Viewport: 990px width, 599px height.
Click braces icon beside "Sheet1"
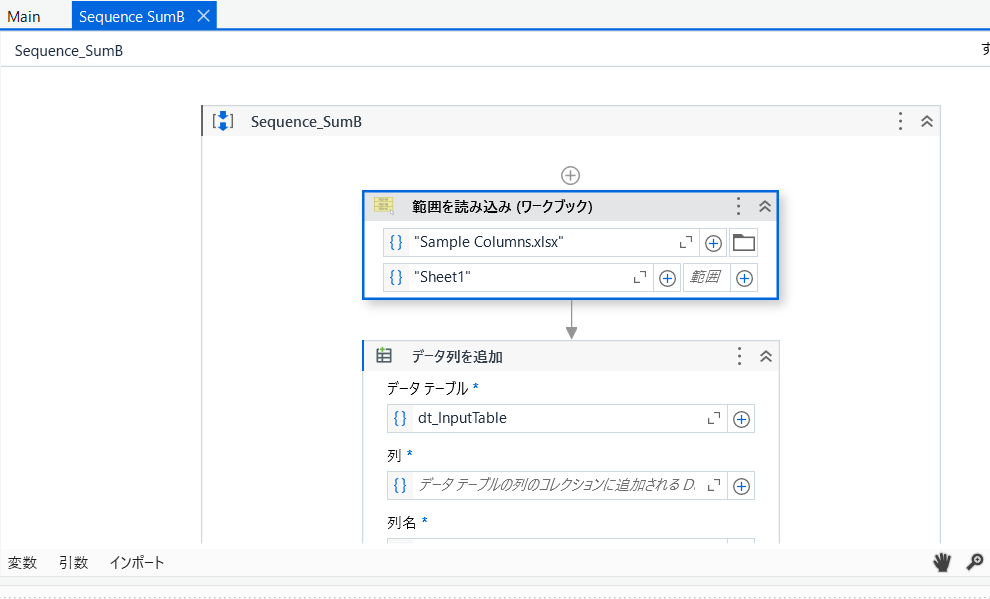[x=396, y=278]
